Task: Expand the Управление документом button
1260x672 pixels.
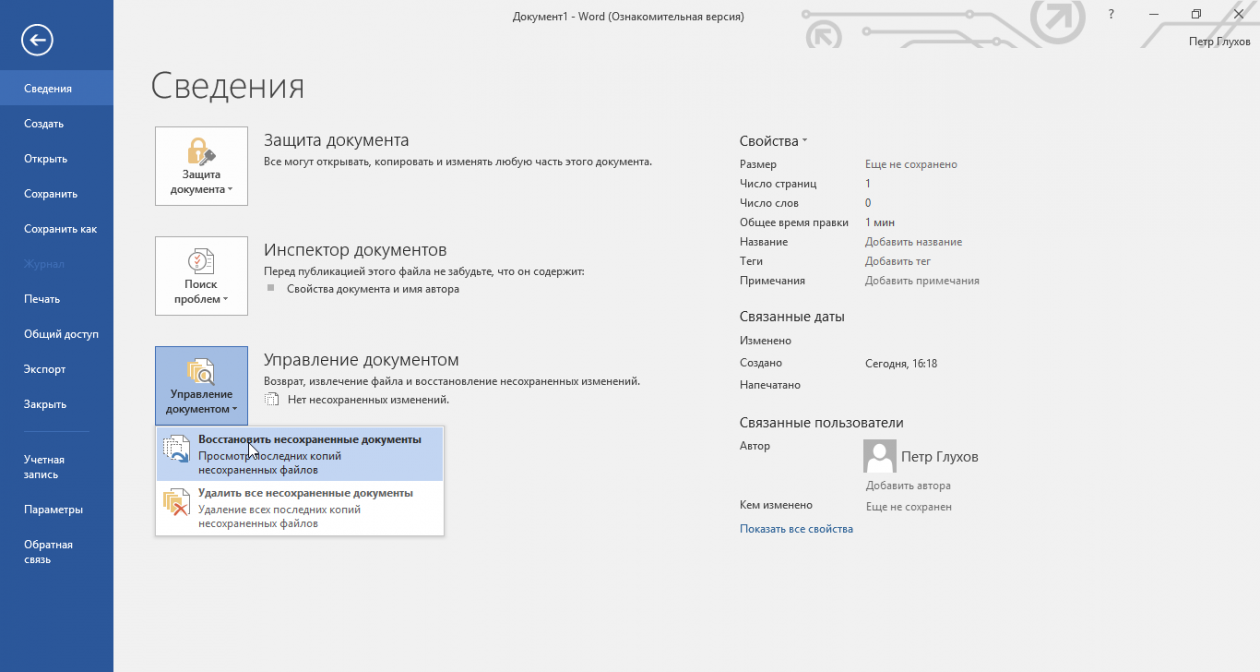Action: coord(201,386)
